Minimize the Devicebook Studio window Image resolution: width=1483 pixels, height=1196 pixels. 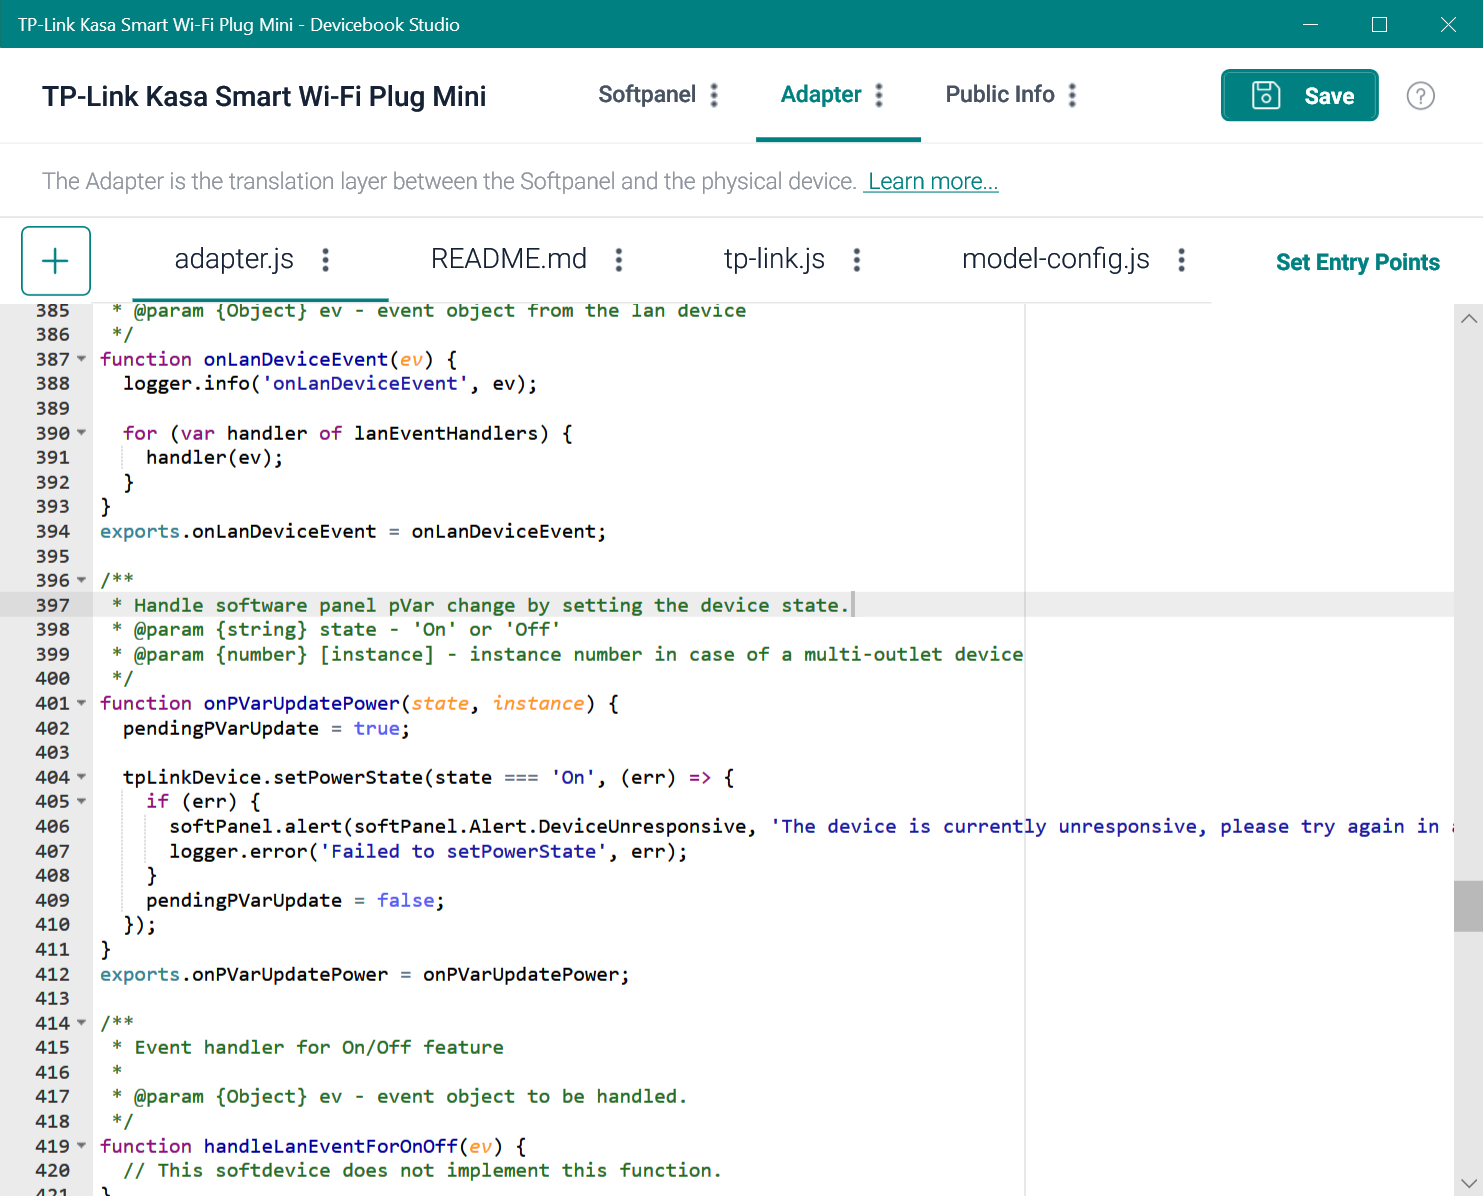pos(1311,24)
